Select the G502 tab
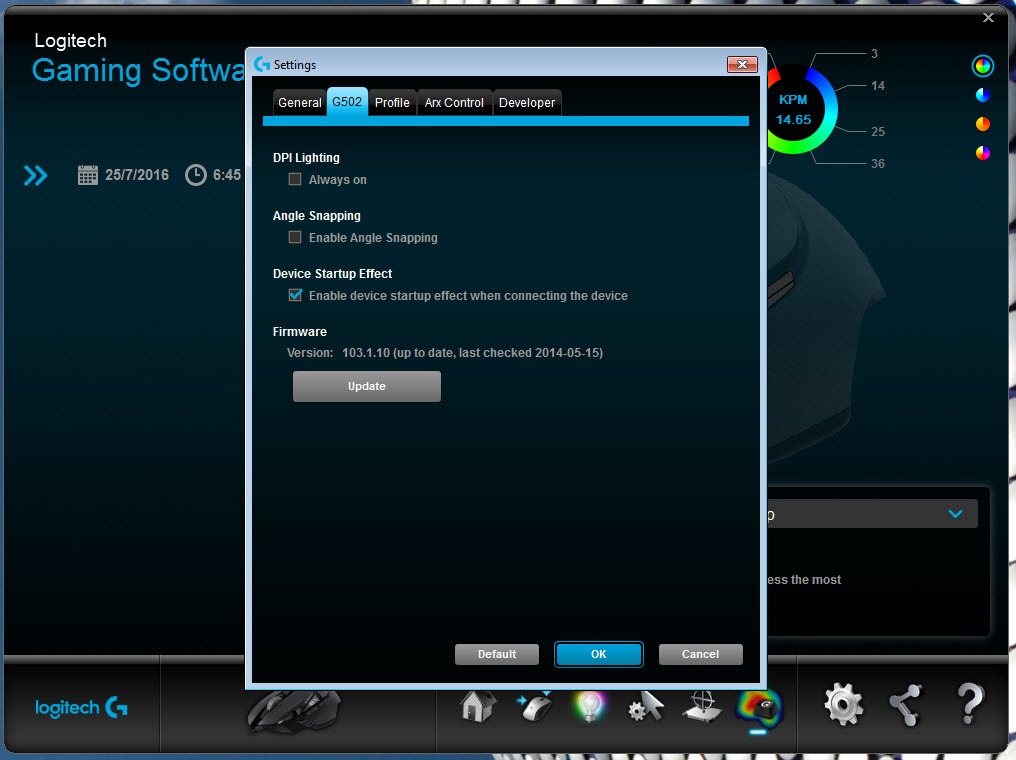This screenshot has width=1016, height=760. pyautogui.click(x=347, y=102)
